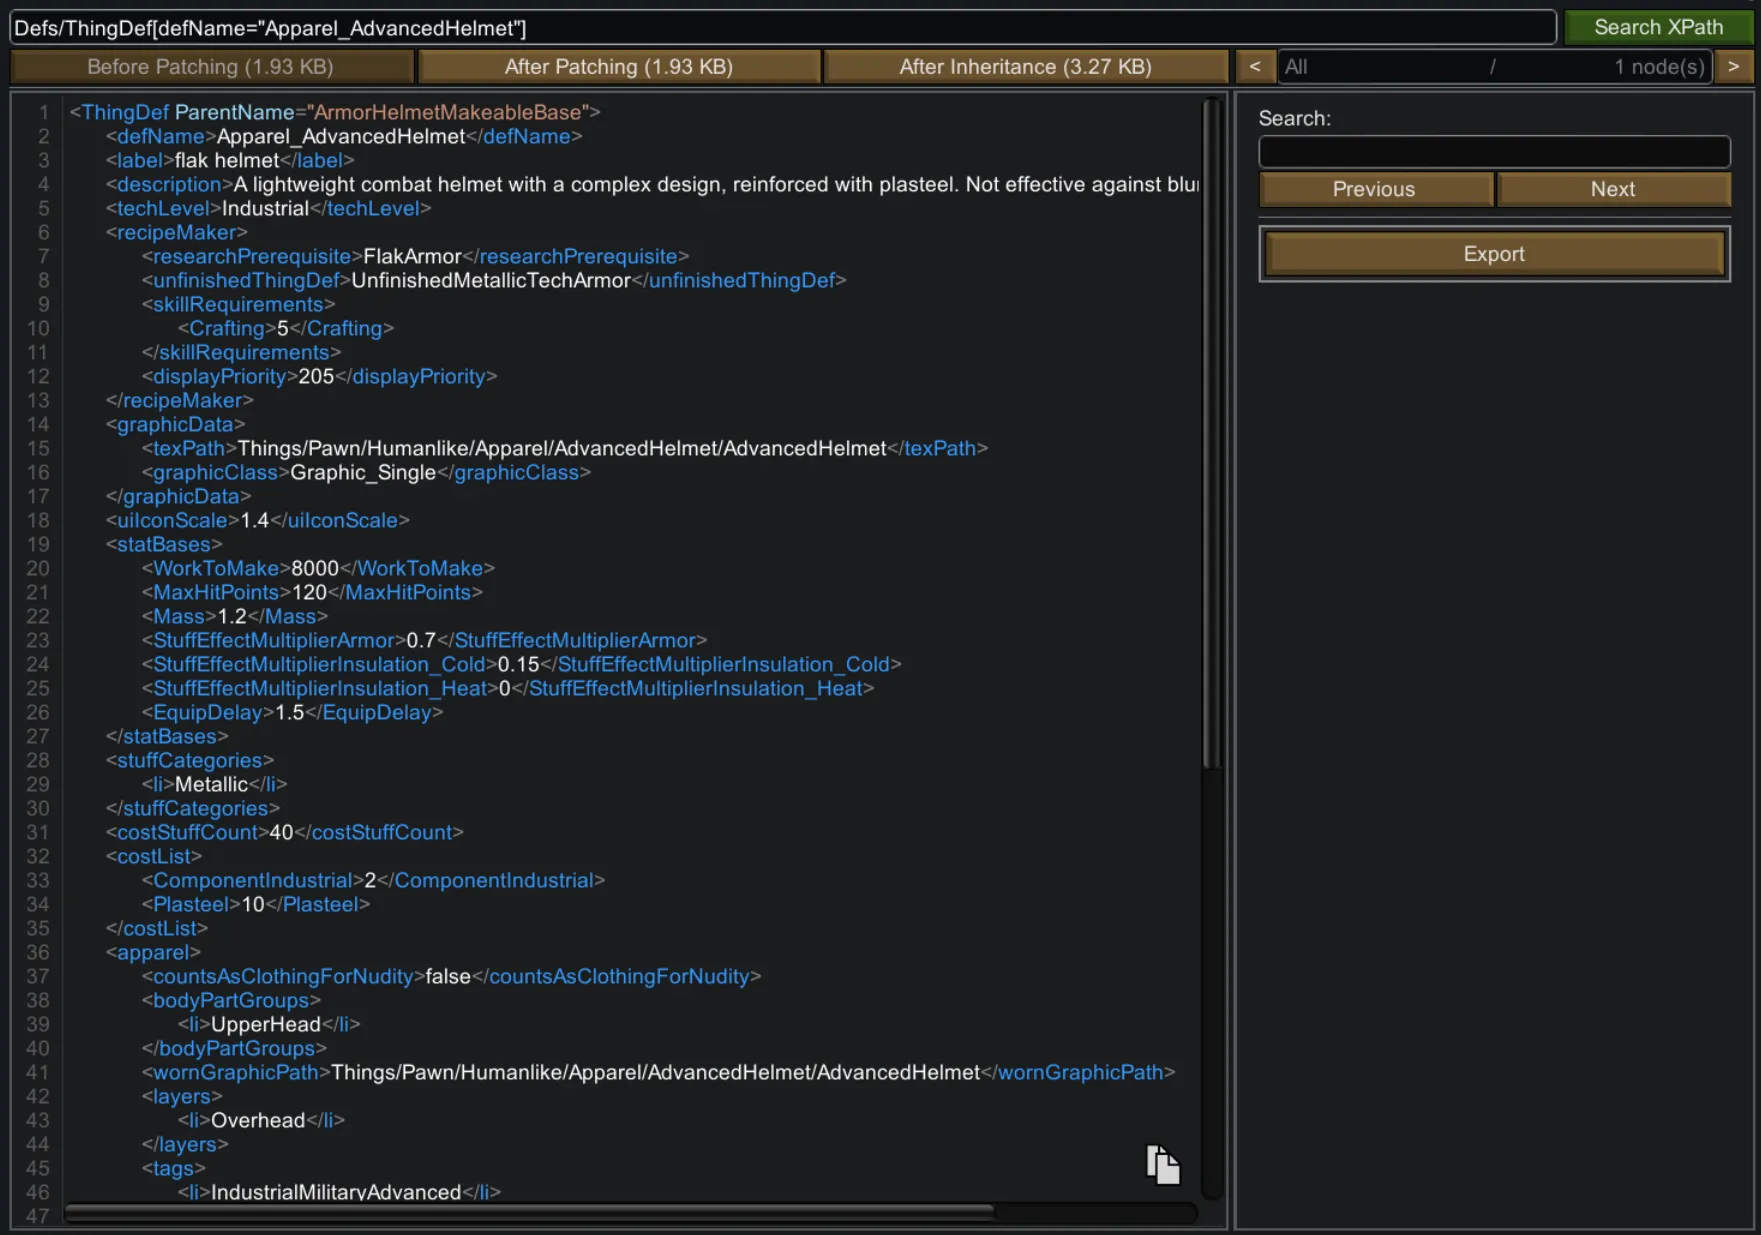Click the 1 node(s) count label

tap(1658, 67)
